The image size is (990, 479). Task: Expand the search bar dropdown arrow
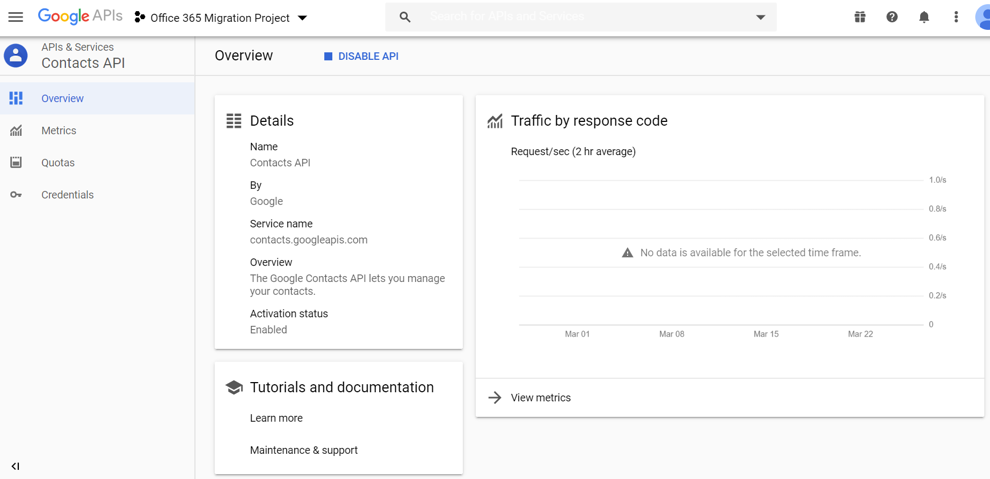(761, 17)
